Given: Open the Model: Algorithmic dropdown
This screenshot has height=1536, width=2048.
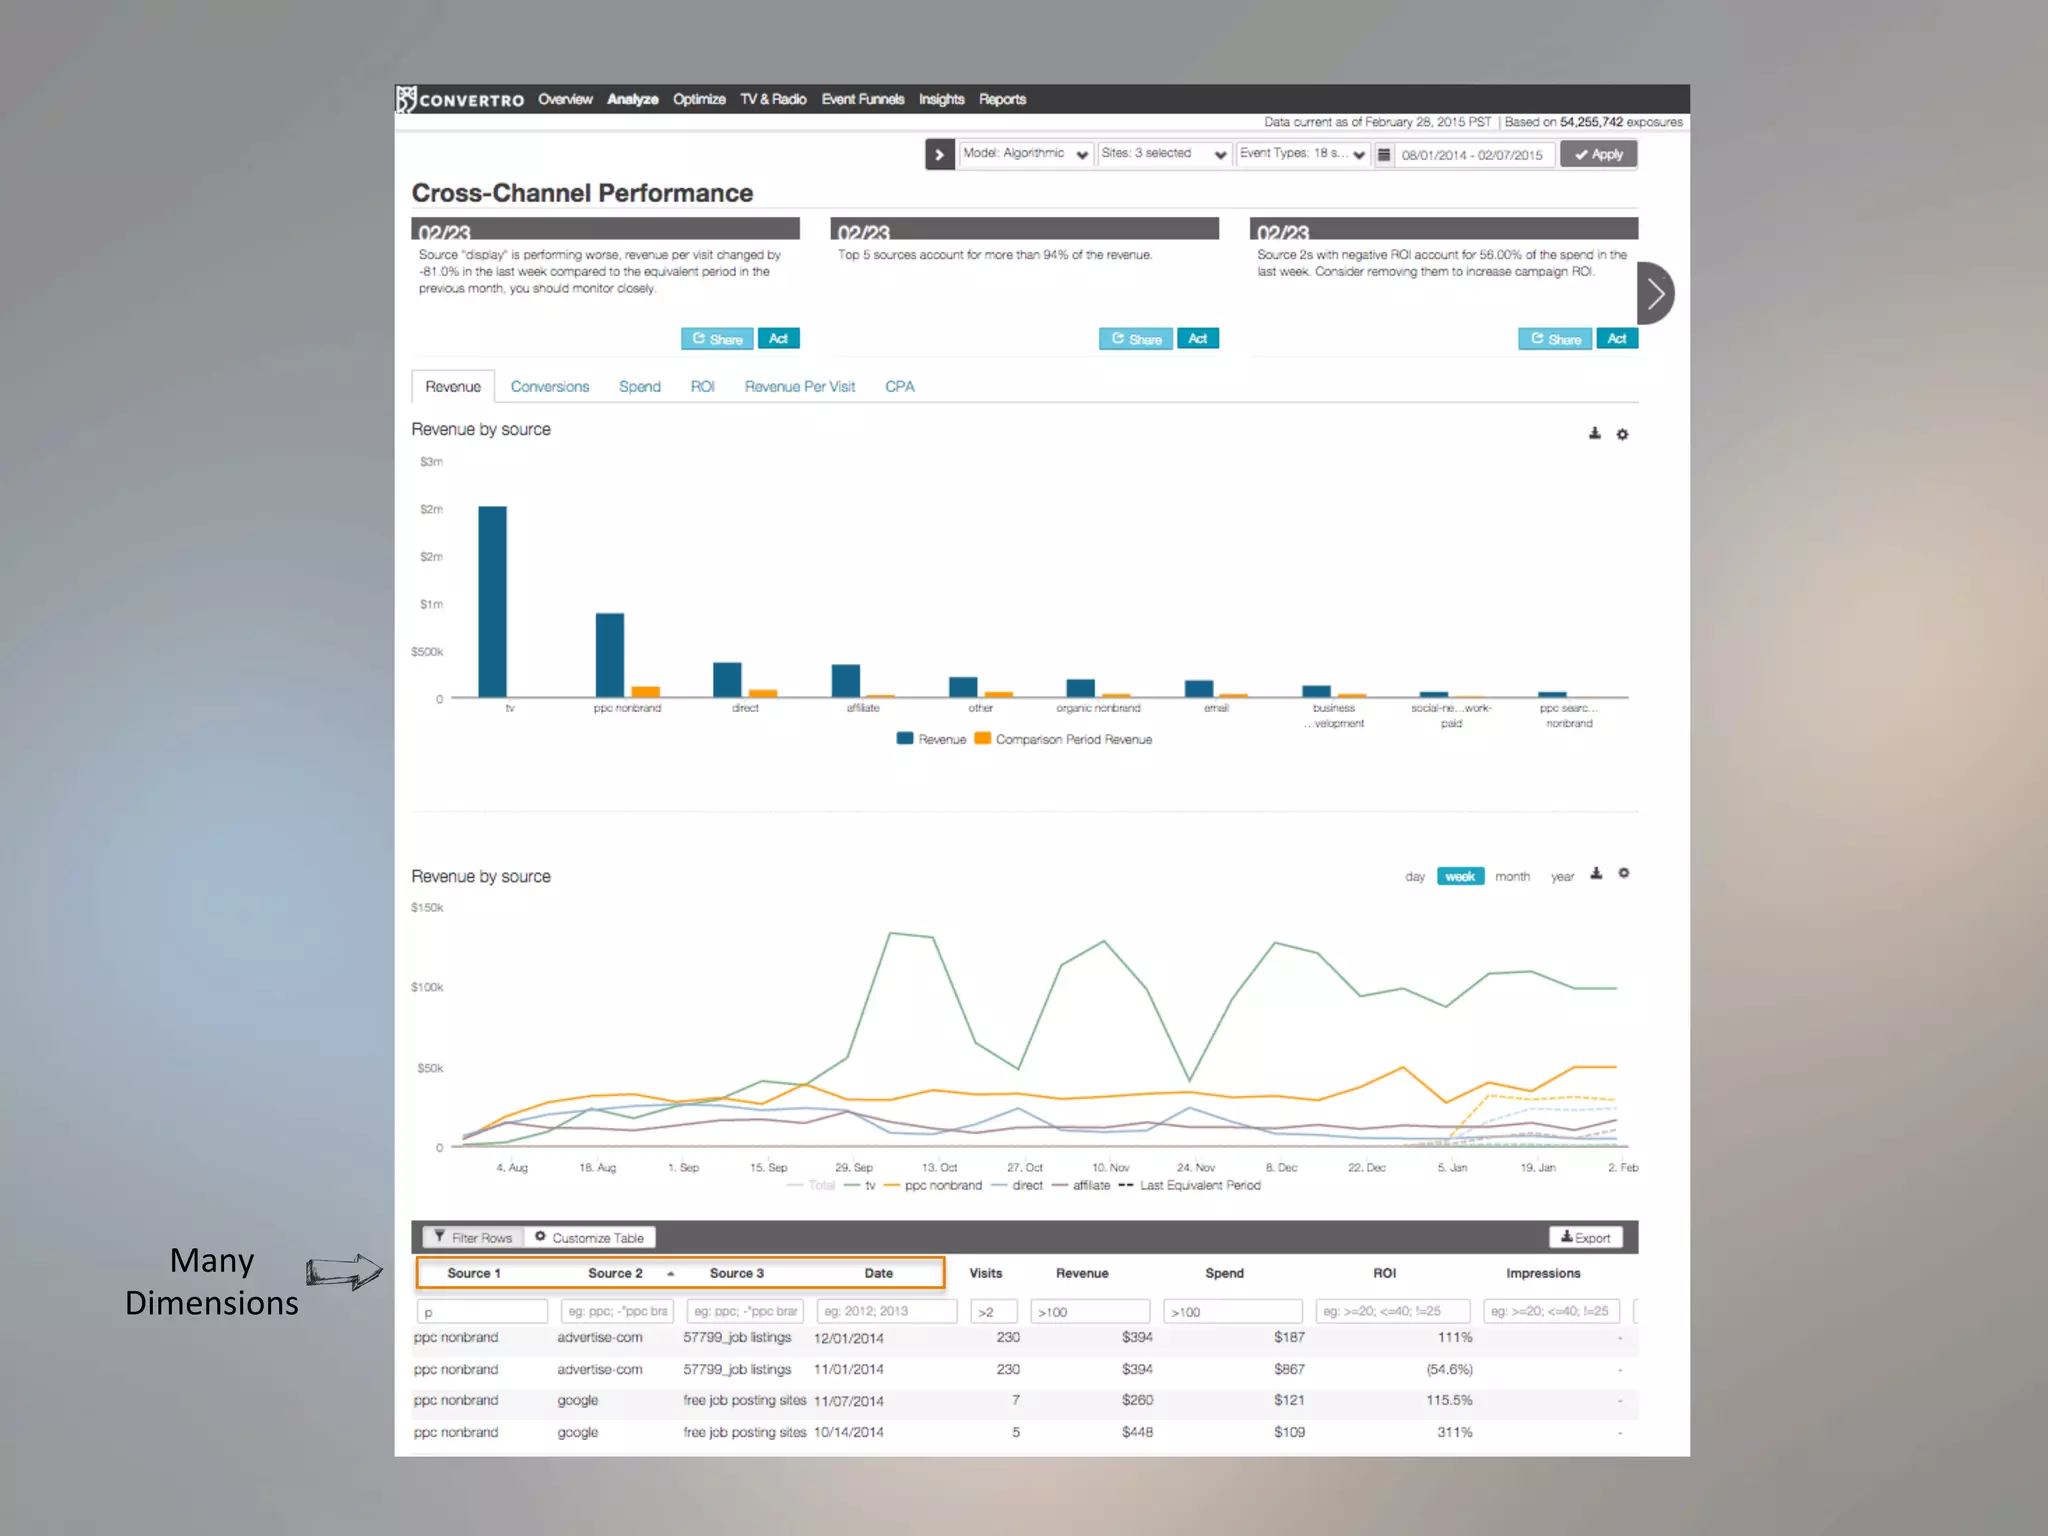Looking at the screenshot, I should (x=1025, y=154).
